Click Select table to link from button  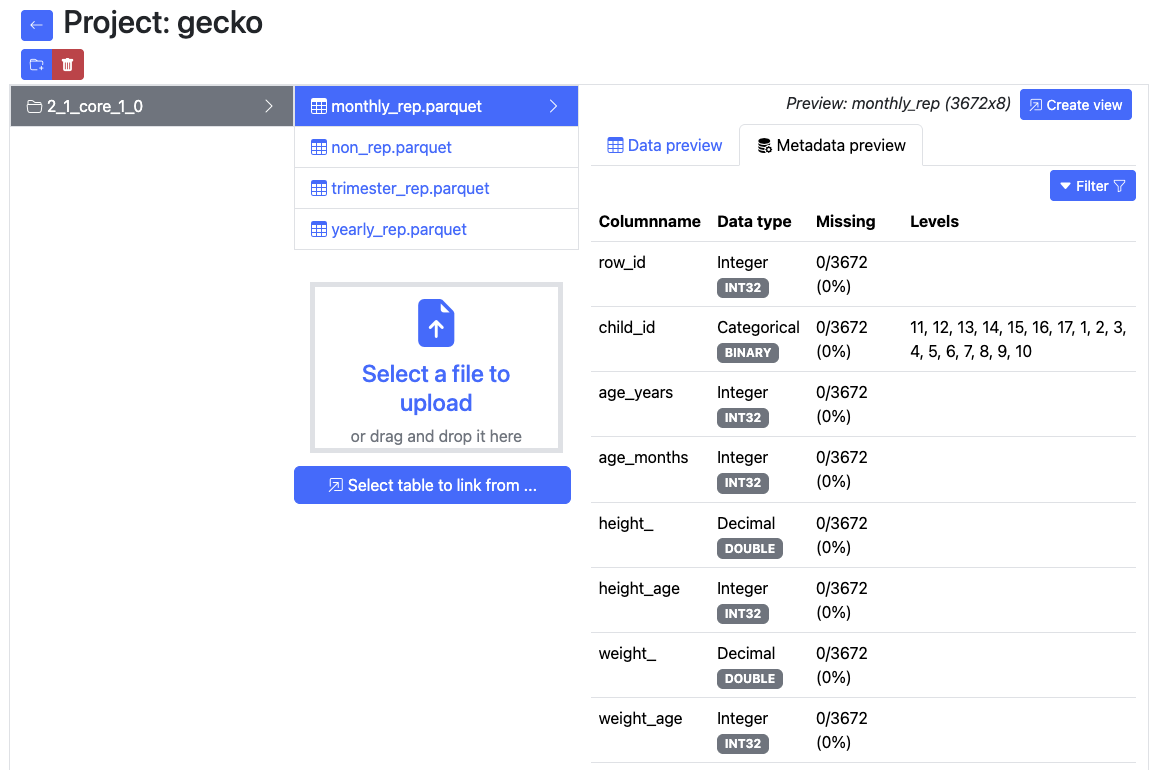click(x=432, y=485)
